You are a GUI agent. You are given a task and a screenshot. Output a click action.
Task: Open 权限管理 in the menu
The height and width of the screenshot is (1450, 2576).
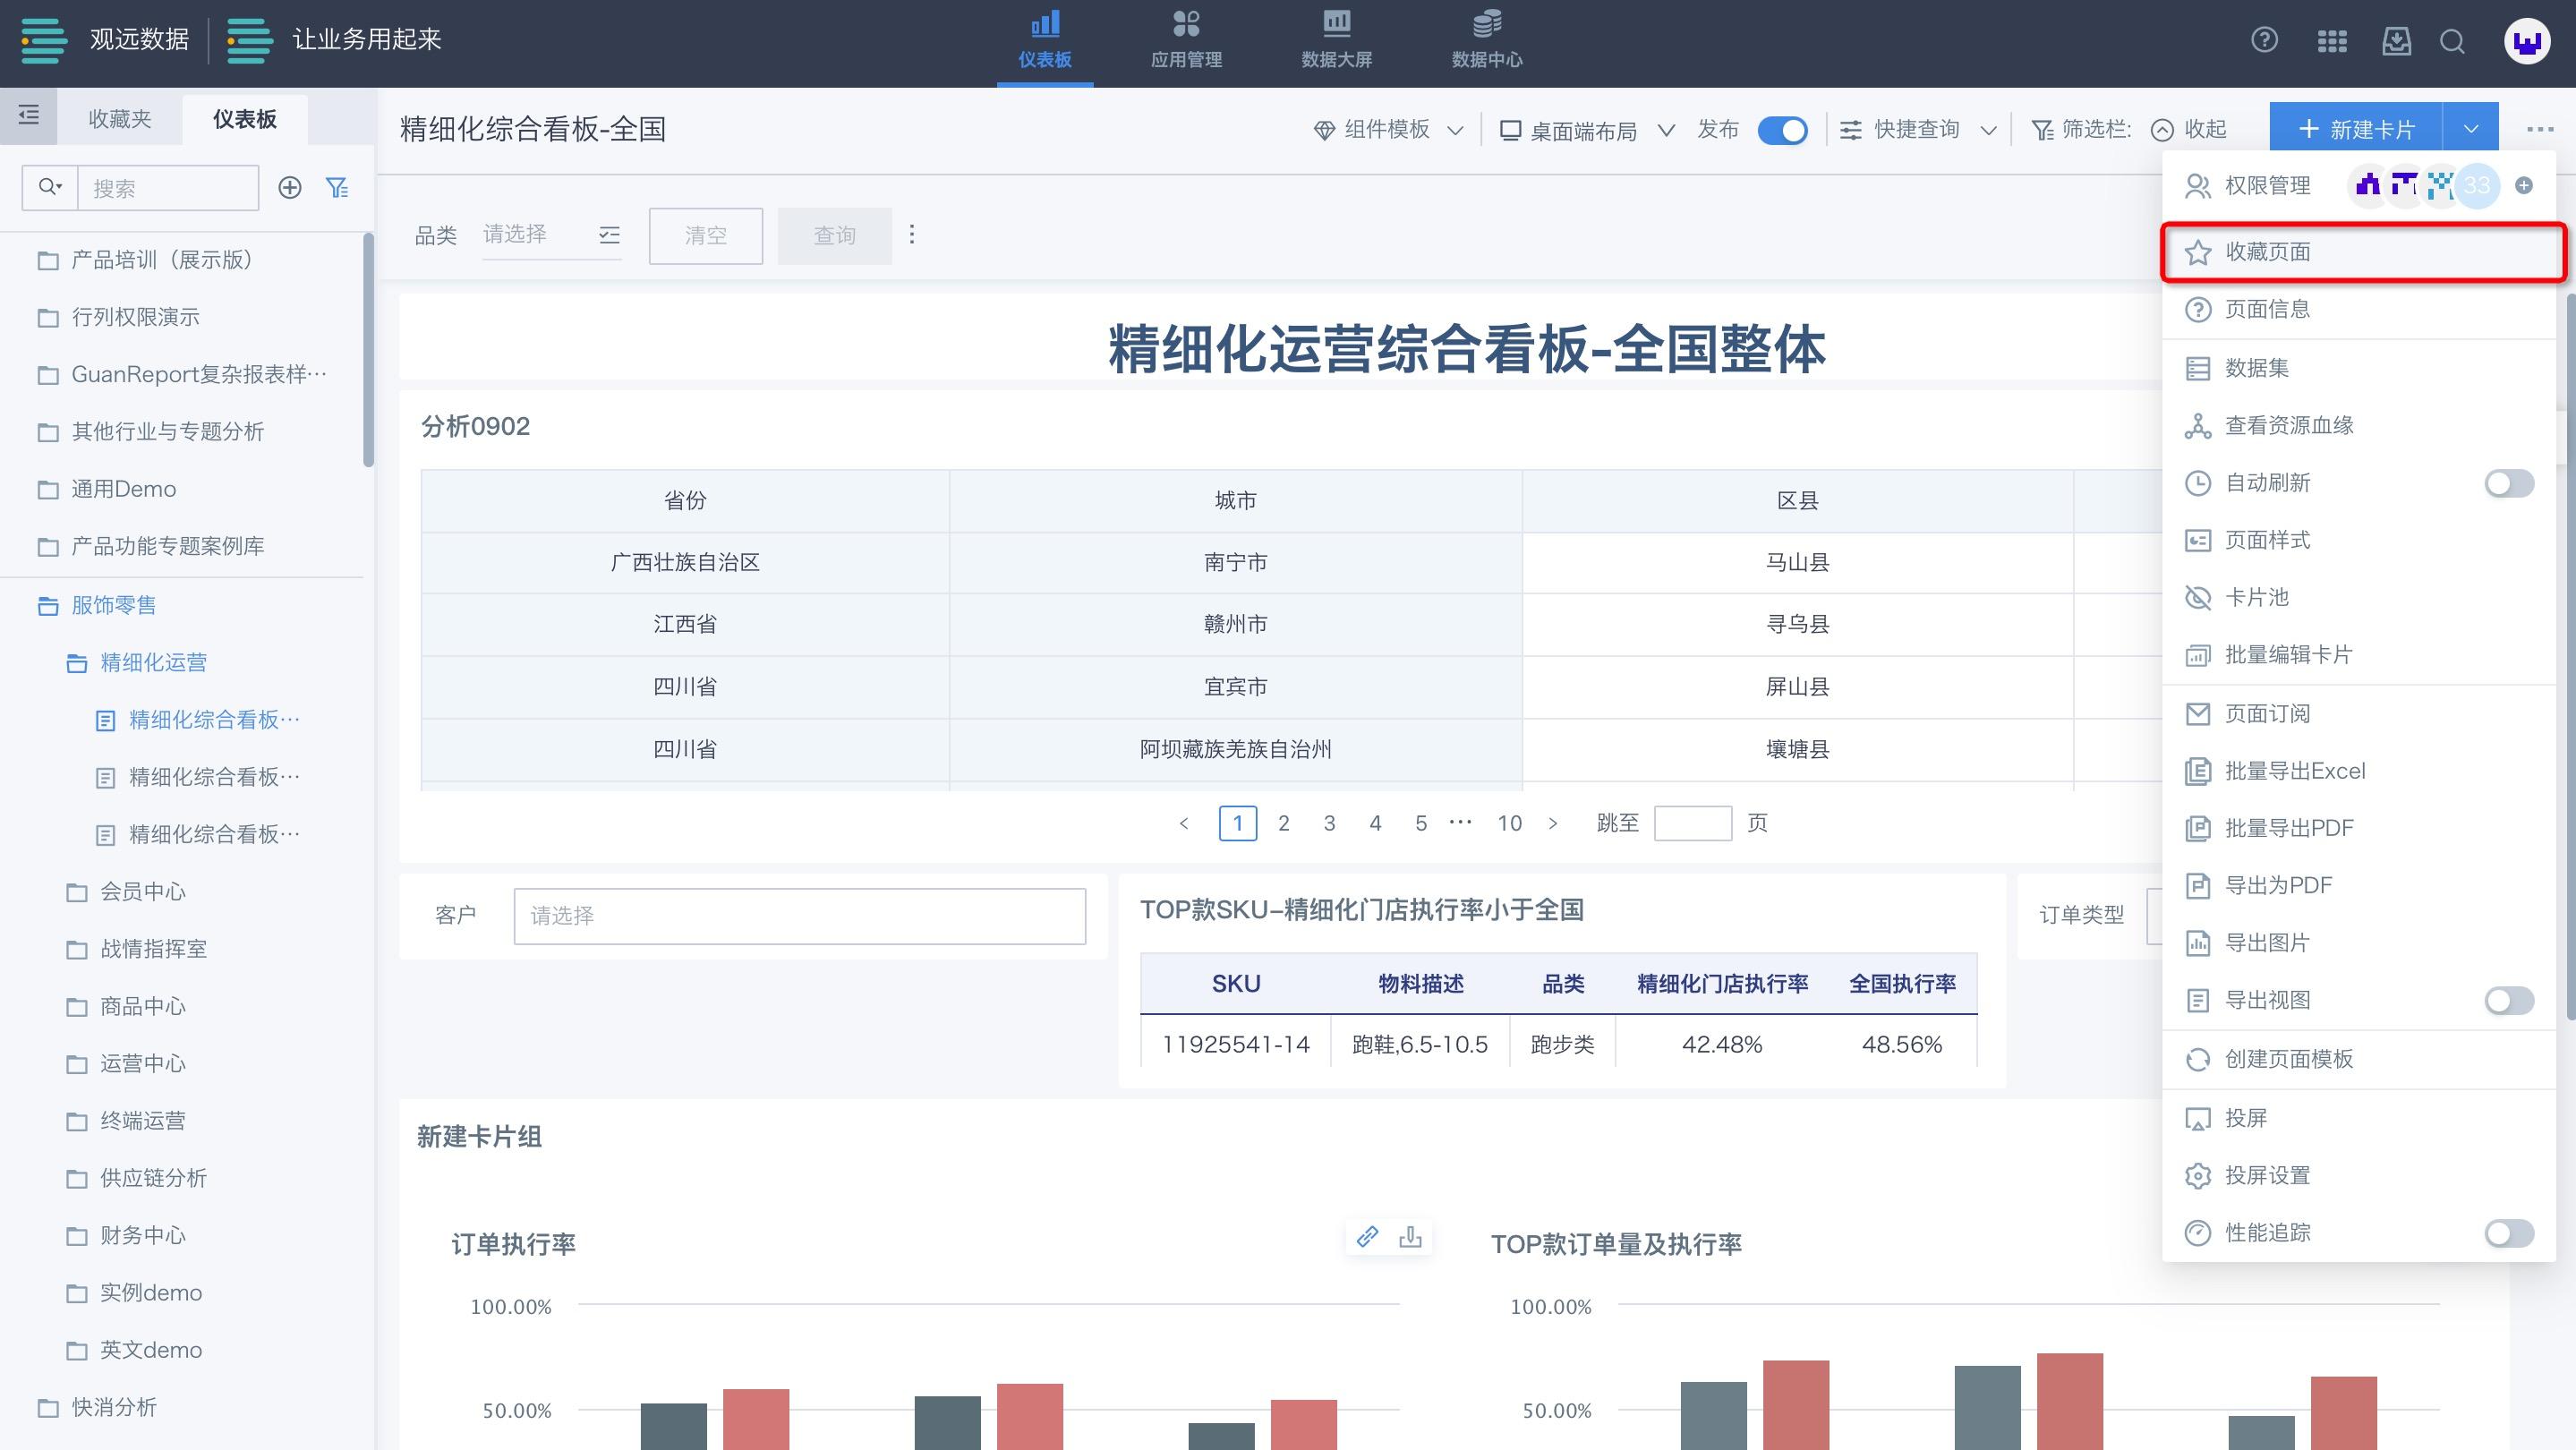pos(2267,185)
